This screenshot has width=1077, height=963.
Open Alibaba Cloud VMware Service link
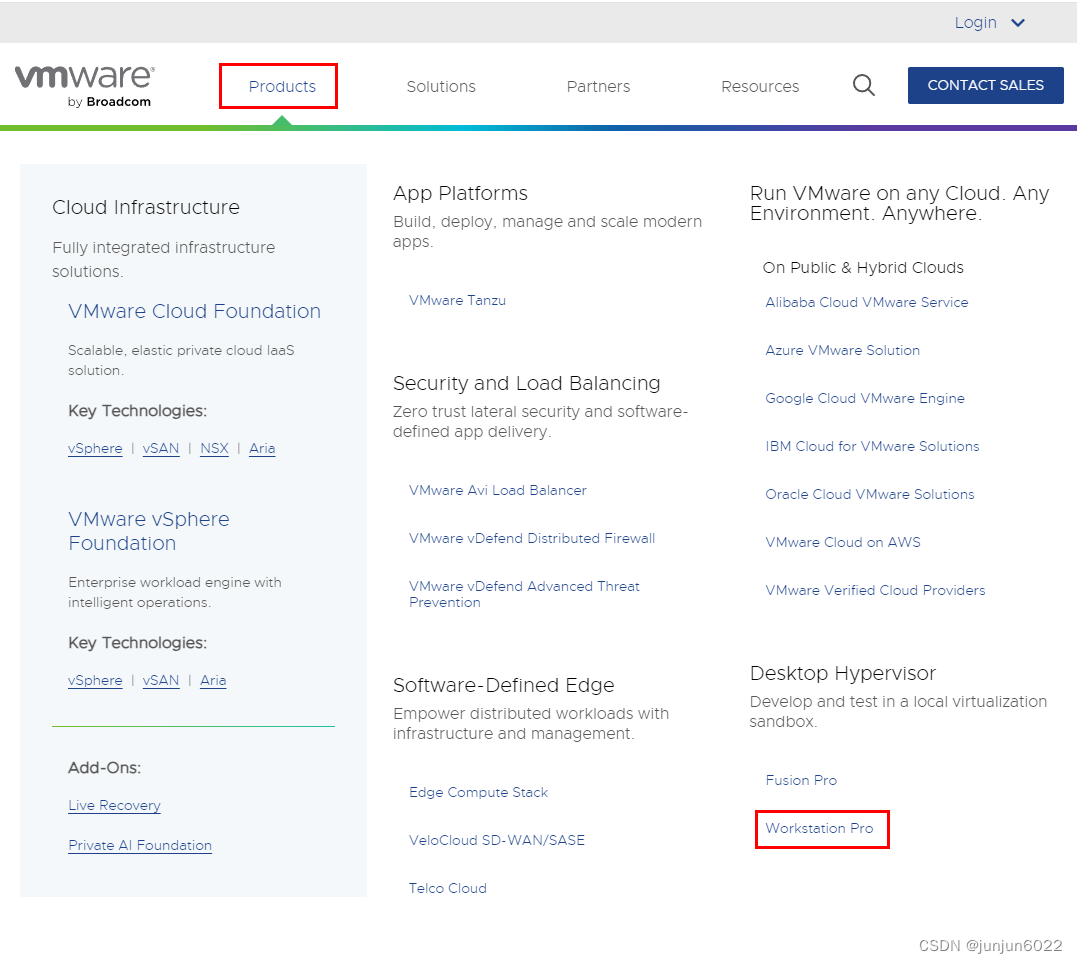867,302
